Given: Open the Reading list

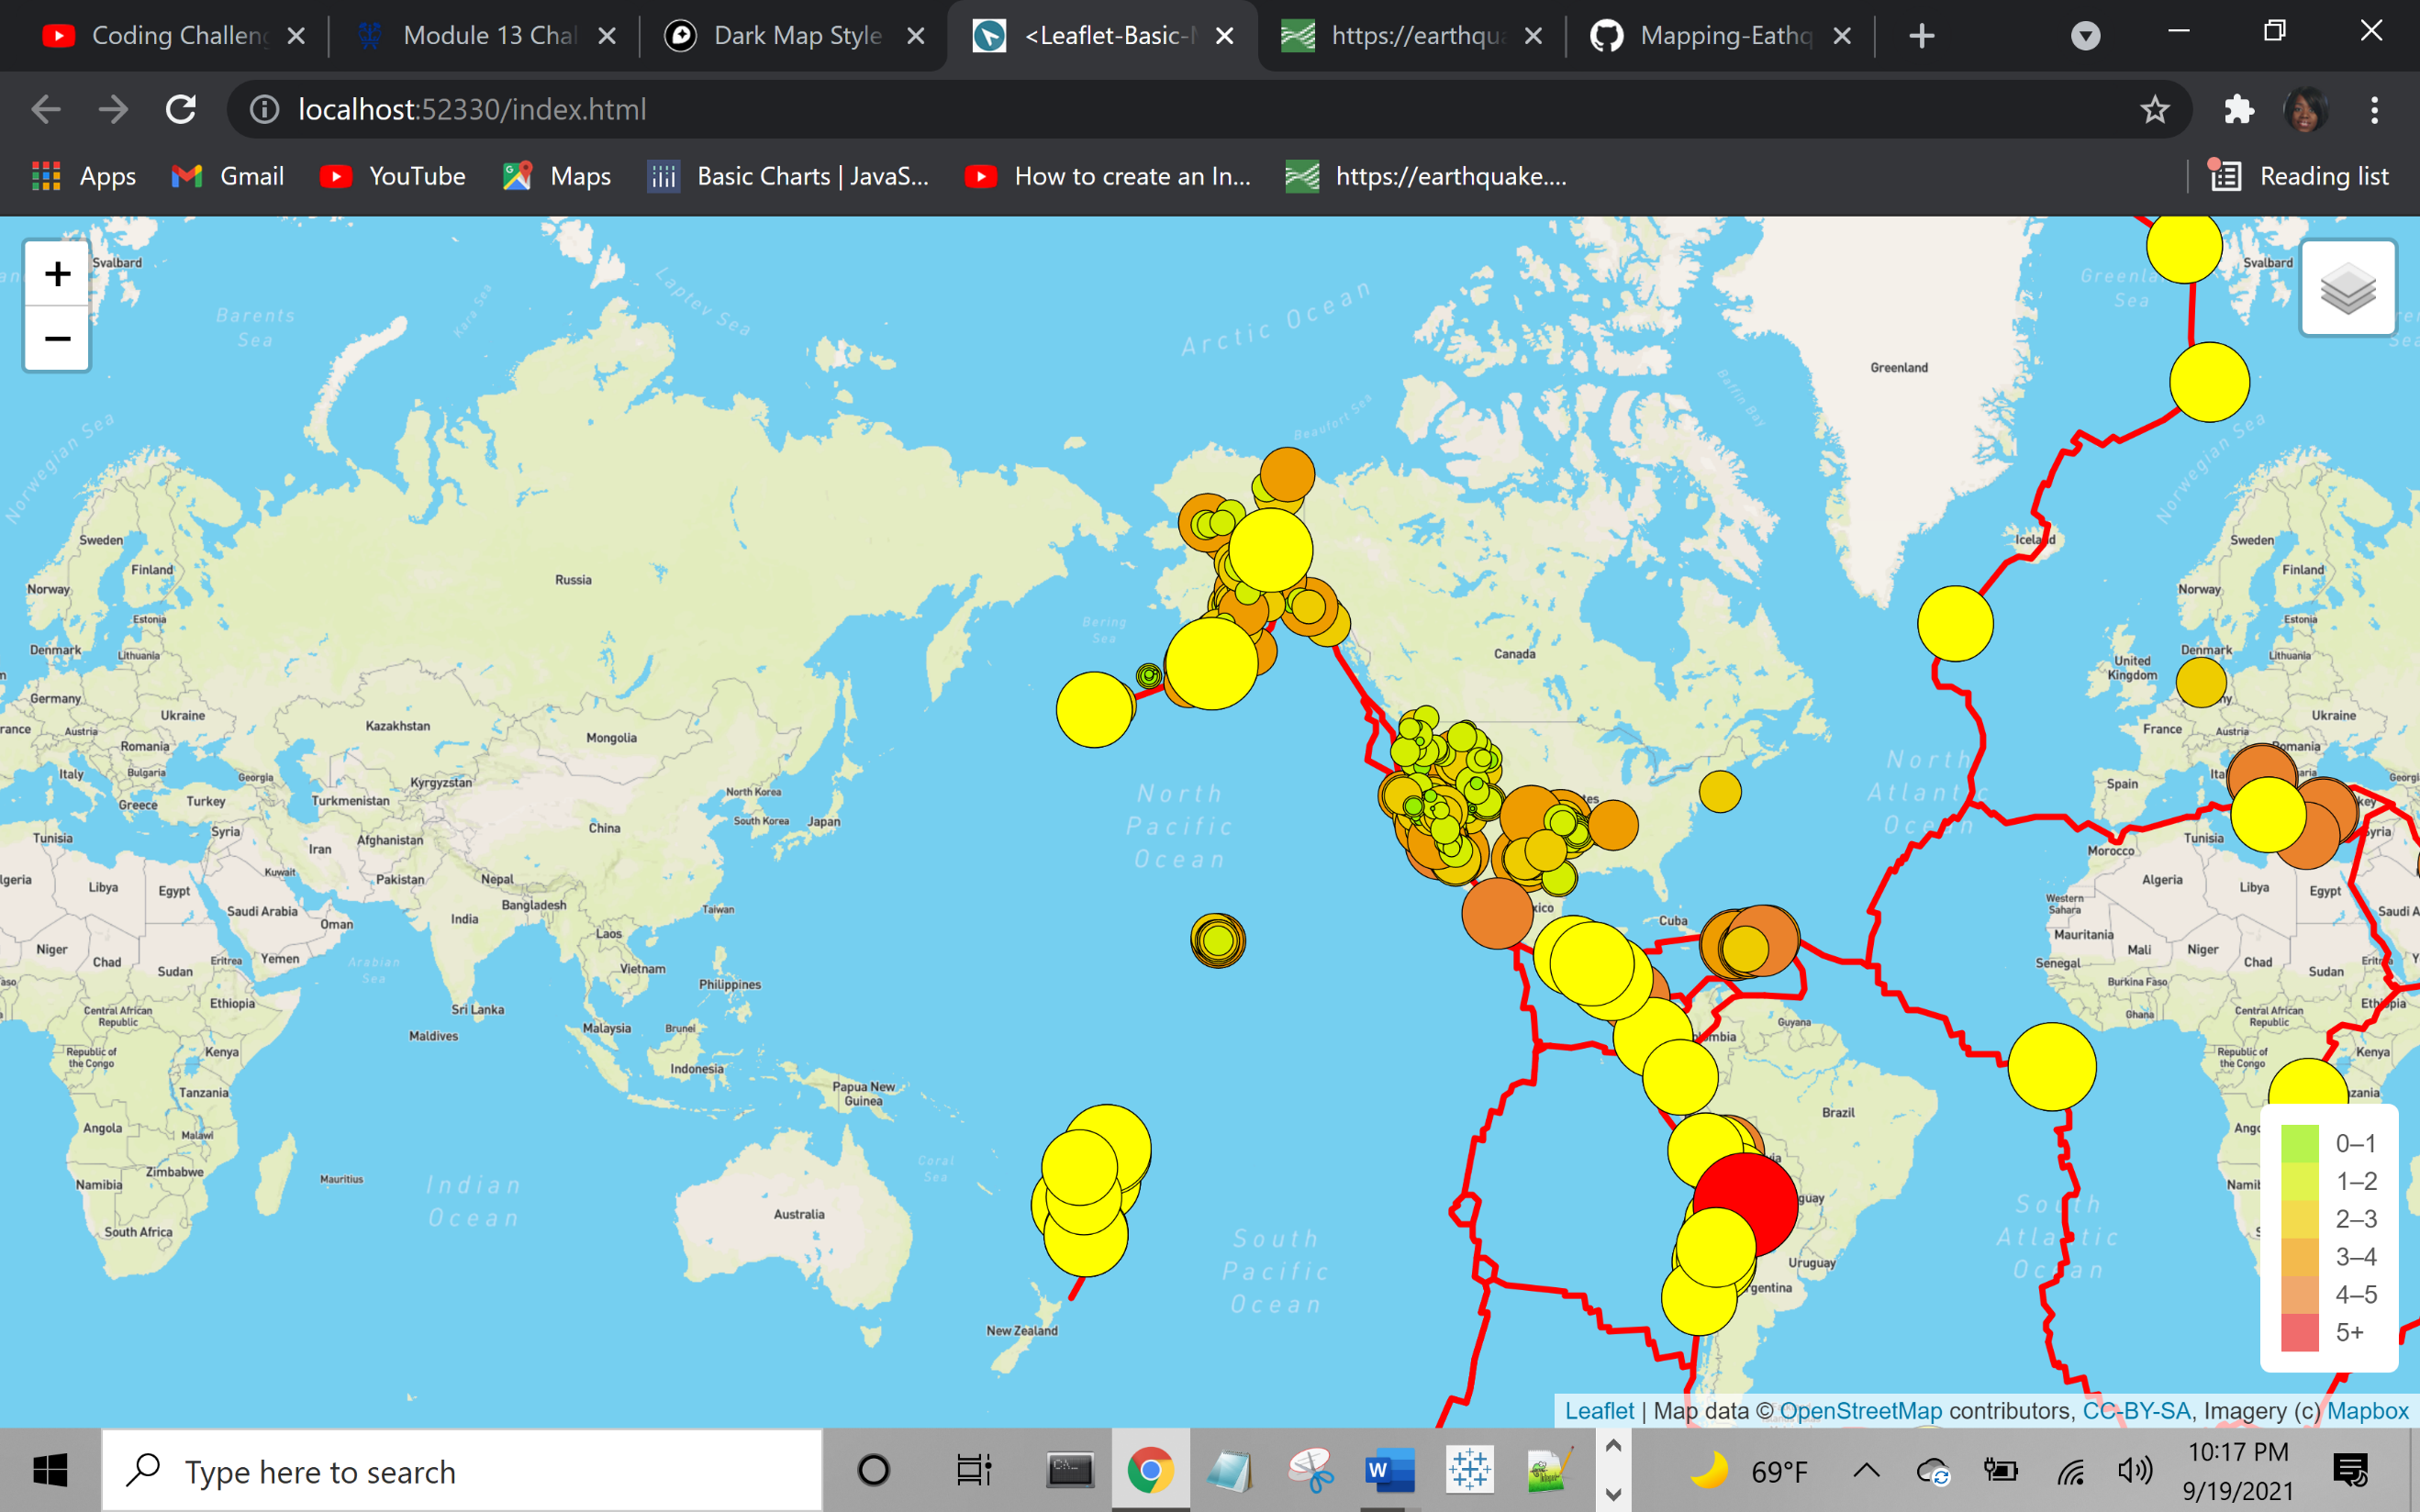Looking at the screenshot, I should pos(2298,176).
